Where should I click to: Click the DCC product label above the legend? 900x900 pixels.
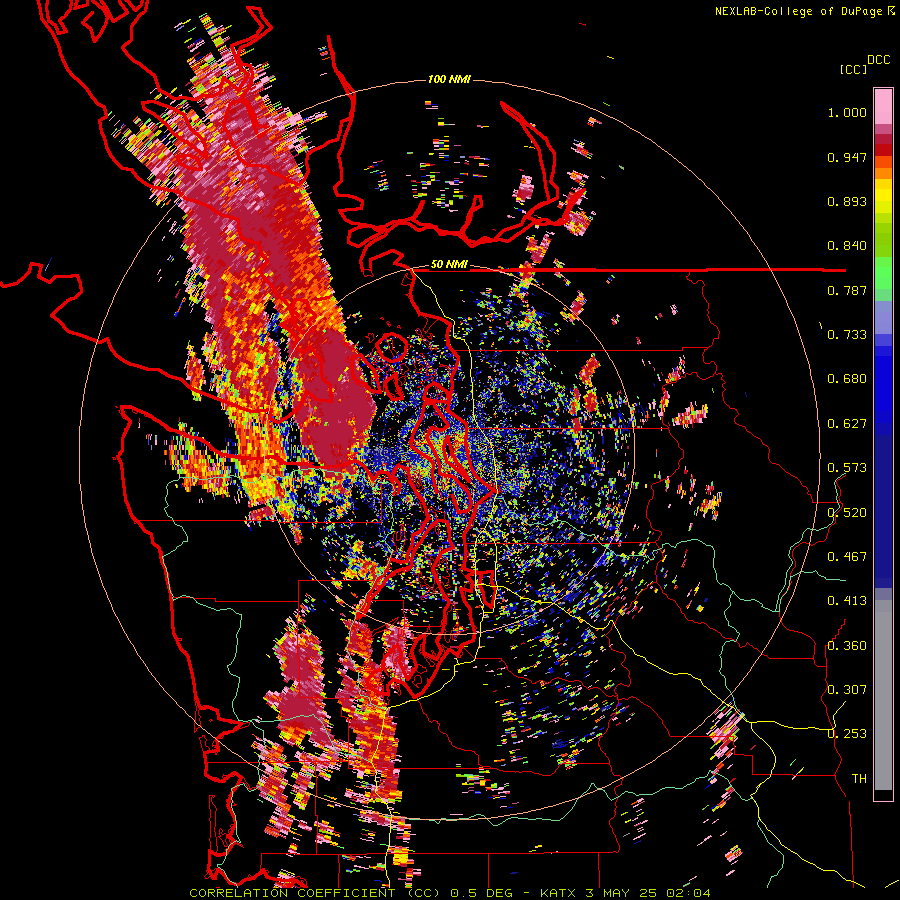[x=878, y=60]
